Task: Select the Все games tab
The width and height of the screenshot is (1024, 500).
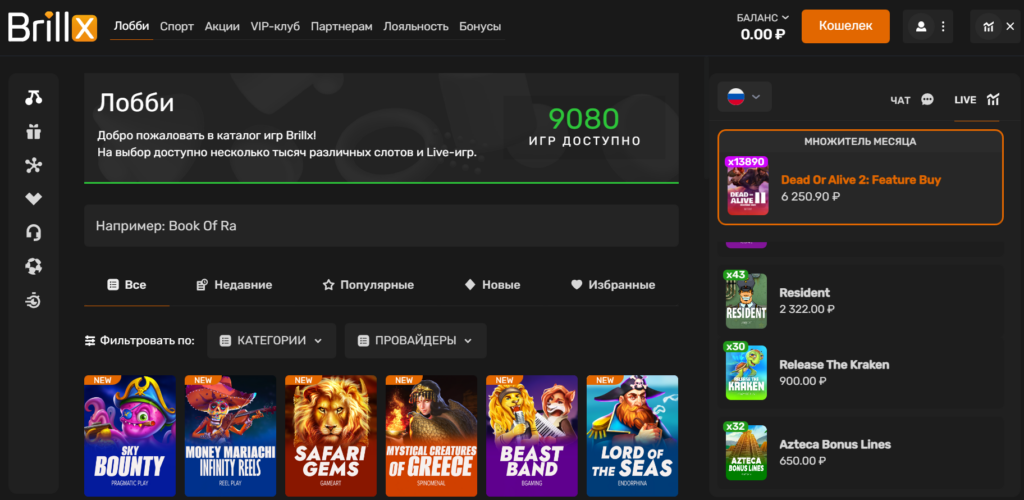Action: (x=127, y=285)
